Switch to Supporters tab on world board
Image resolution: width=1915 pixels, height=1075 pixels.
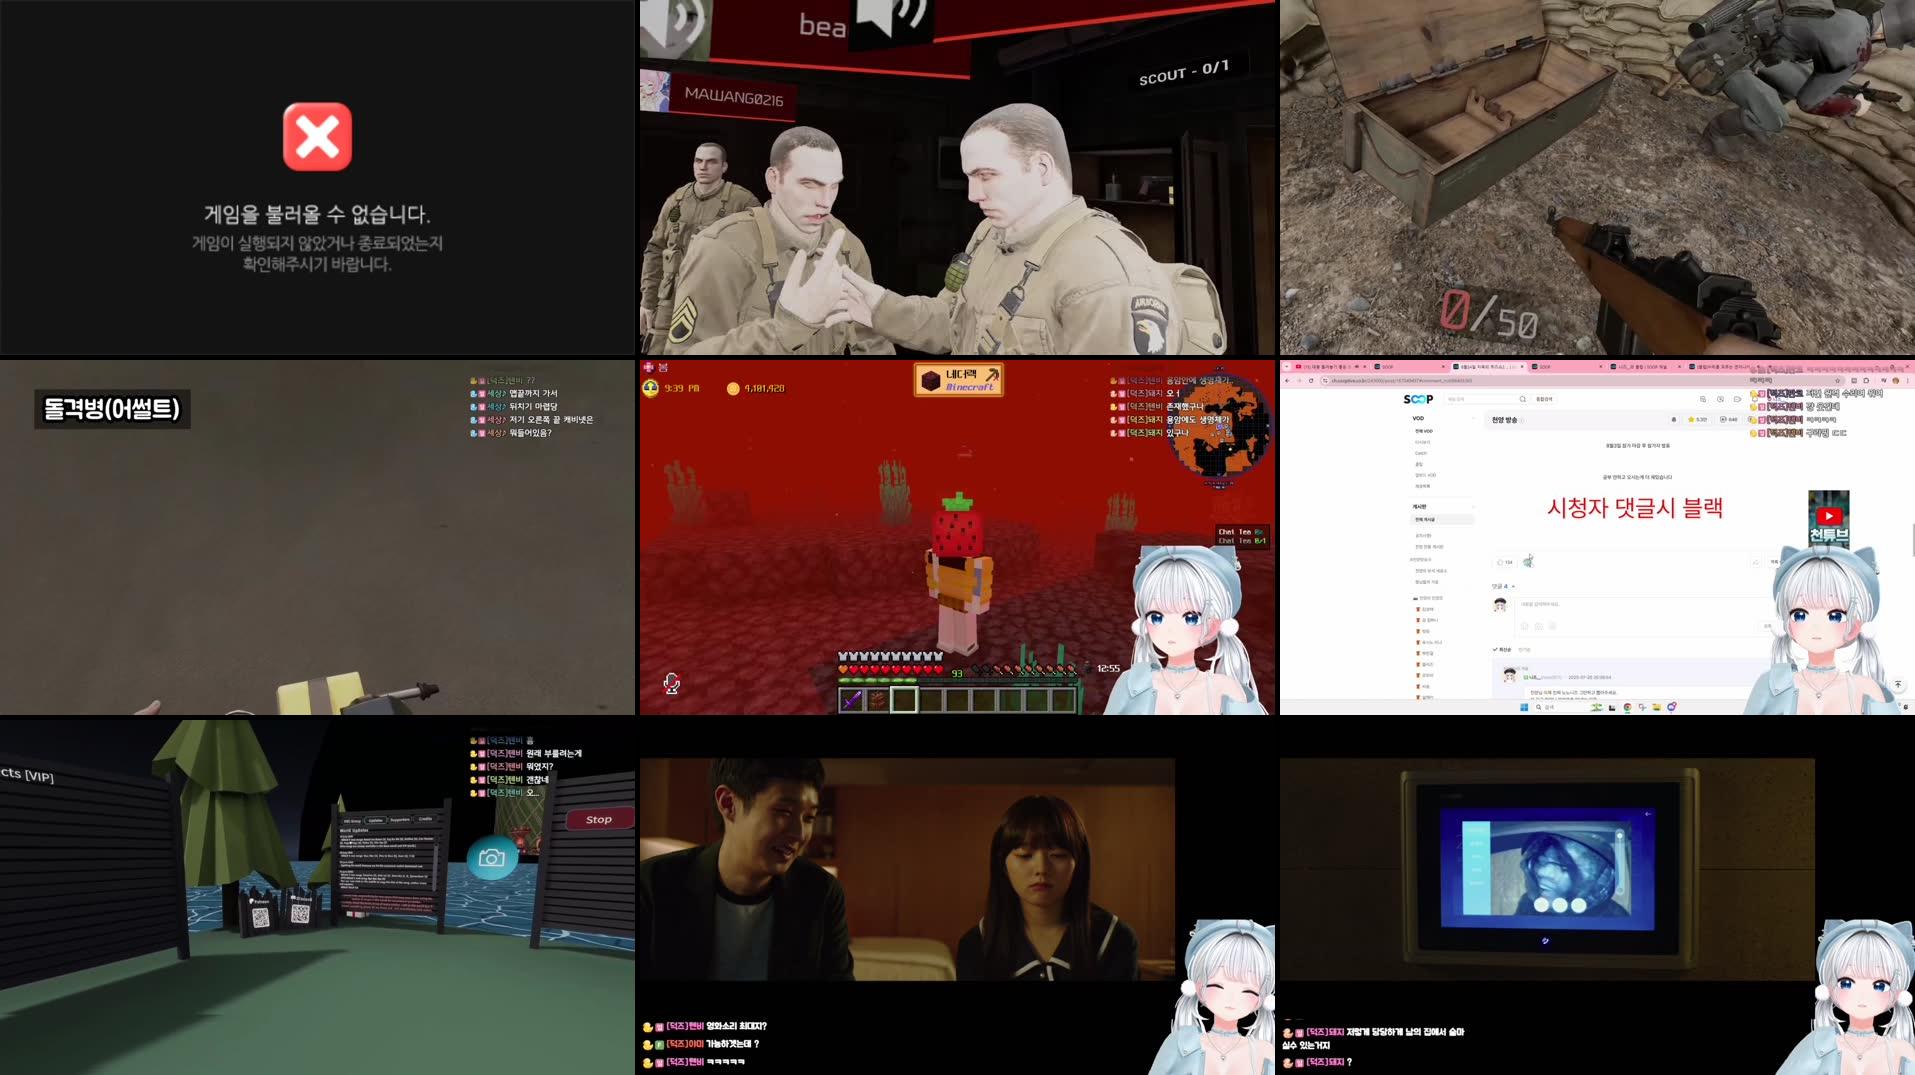tap(399, 820)
